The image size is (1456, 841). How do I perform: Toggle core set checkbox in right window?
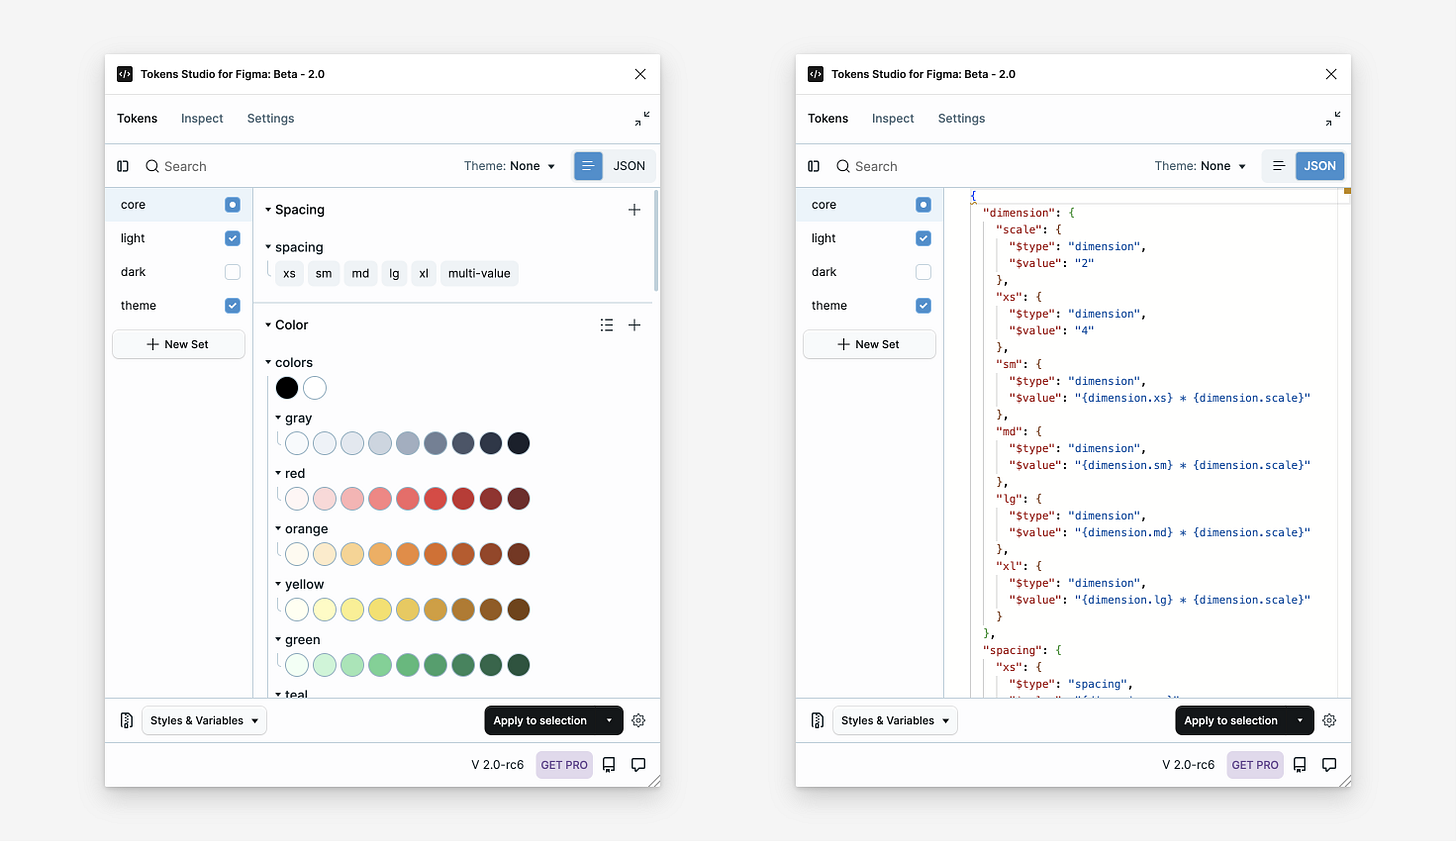click(923, 205)
